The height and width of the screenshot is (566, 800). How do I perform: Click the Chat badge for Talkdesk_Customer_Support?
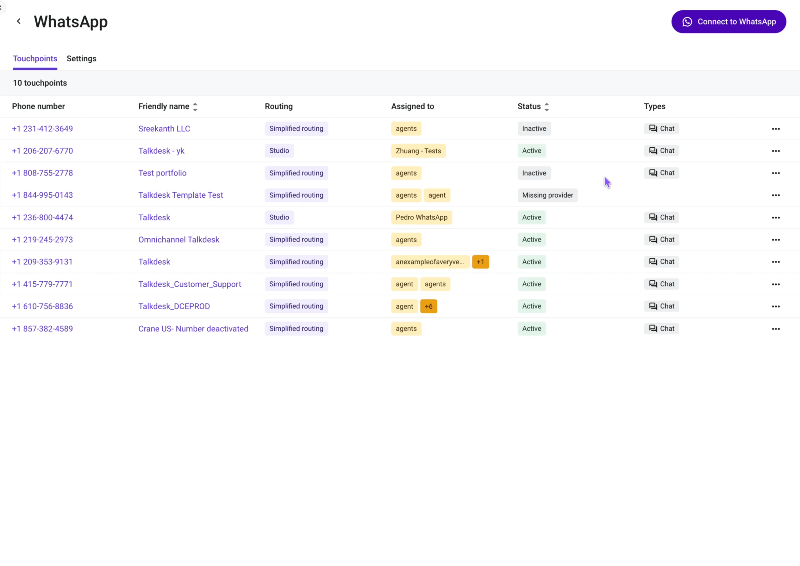[x=661, y=284]
